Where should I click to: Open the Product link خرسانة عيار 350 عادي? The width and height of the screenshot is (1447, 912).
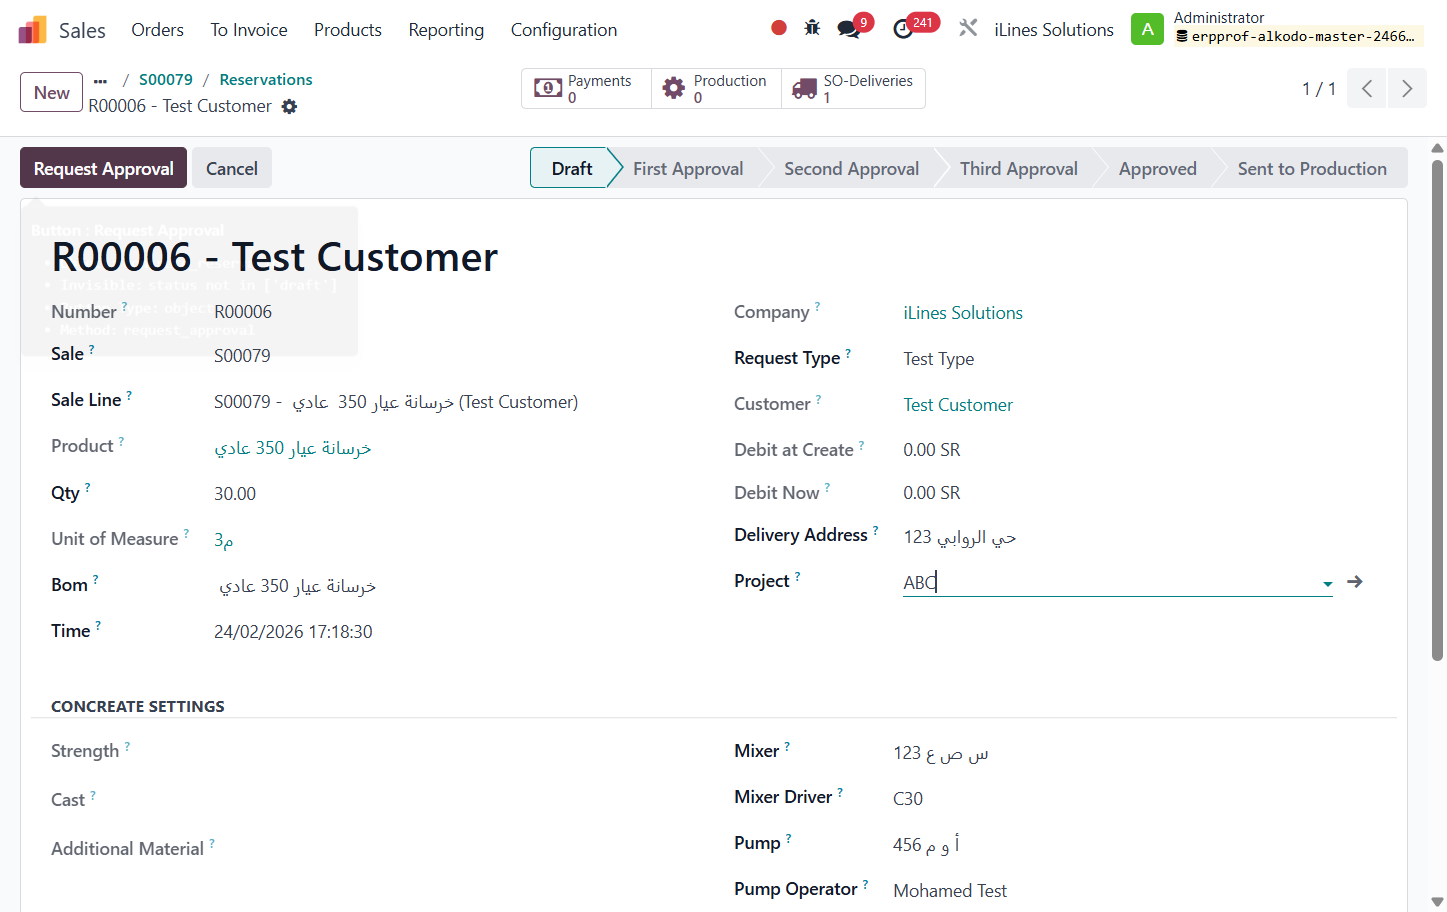[x=293, y=448]
